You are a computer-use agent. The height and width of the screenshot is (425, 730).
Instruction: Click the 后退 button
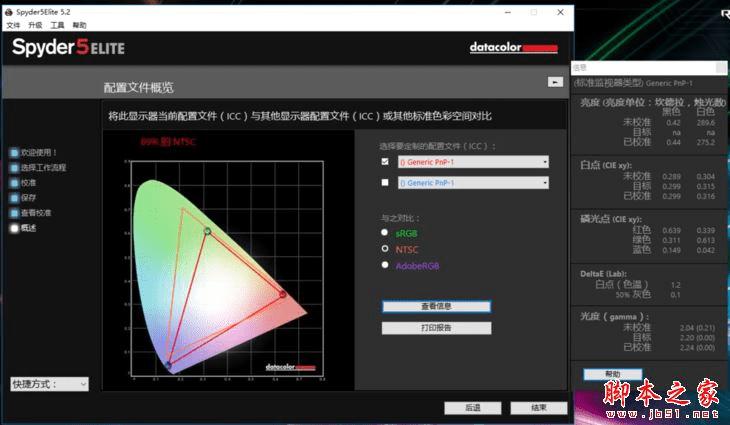473,408
